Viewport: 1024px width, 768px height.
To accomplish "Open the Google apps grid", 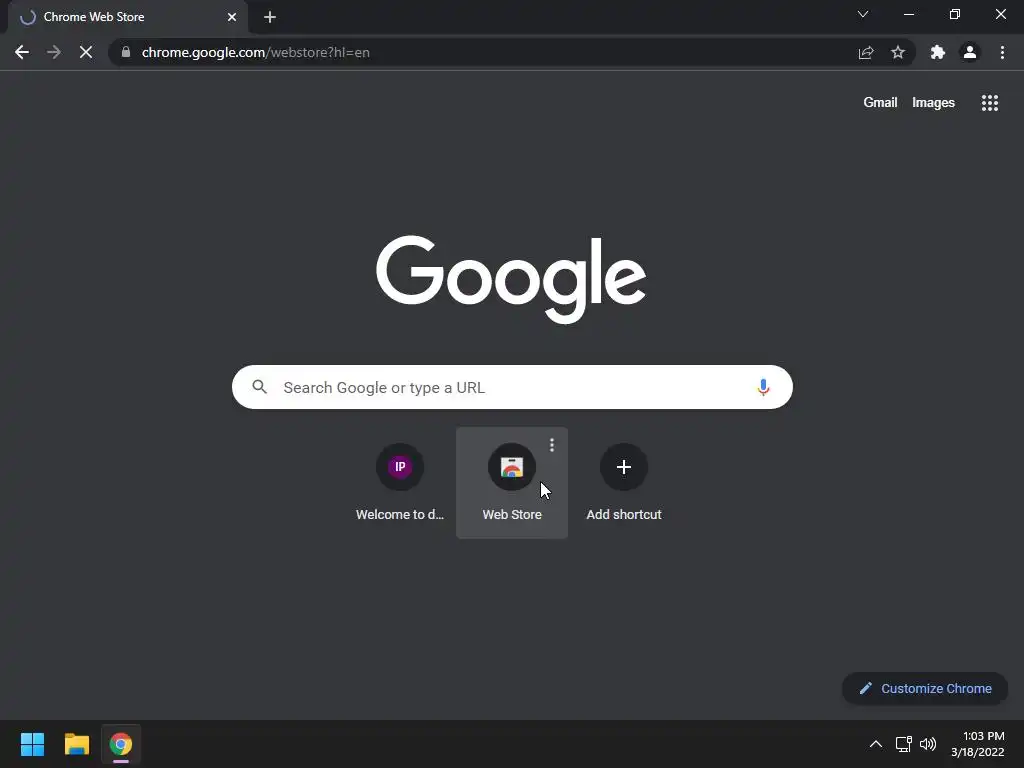I will tap(990, 103).
